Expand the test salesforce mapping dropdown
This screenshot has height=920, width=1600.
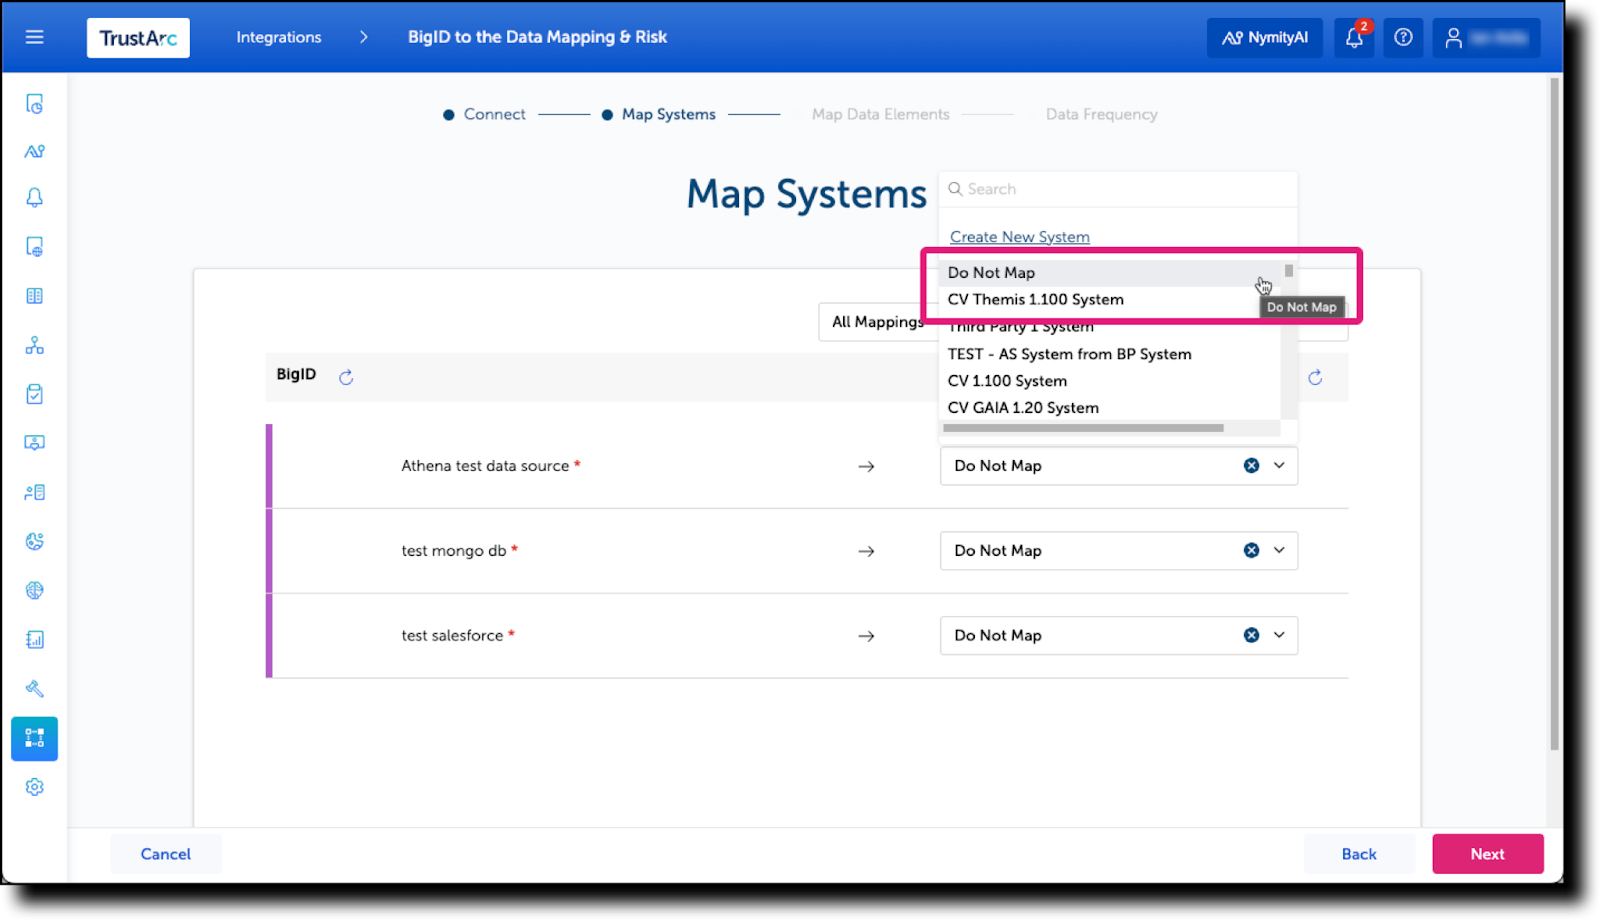pyautogui.click(x=1278, y=635)
